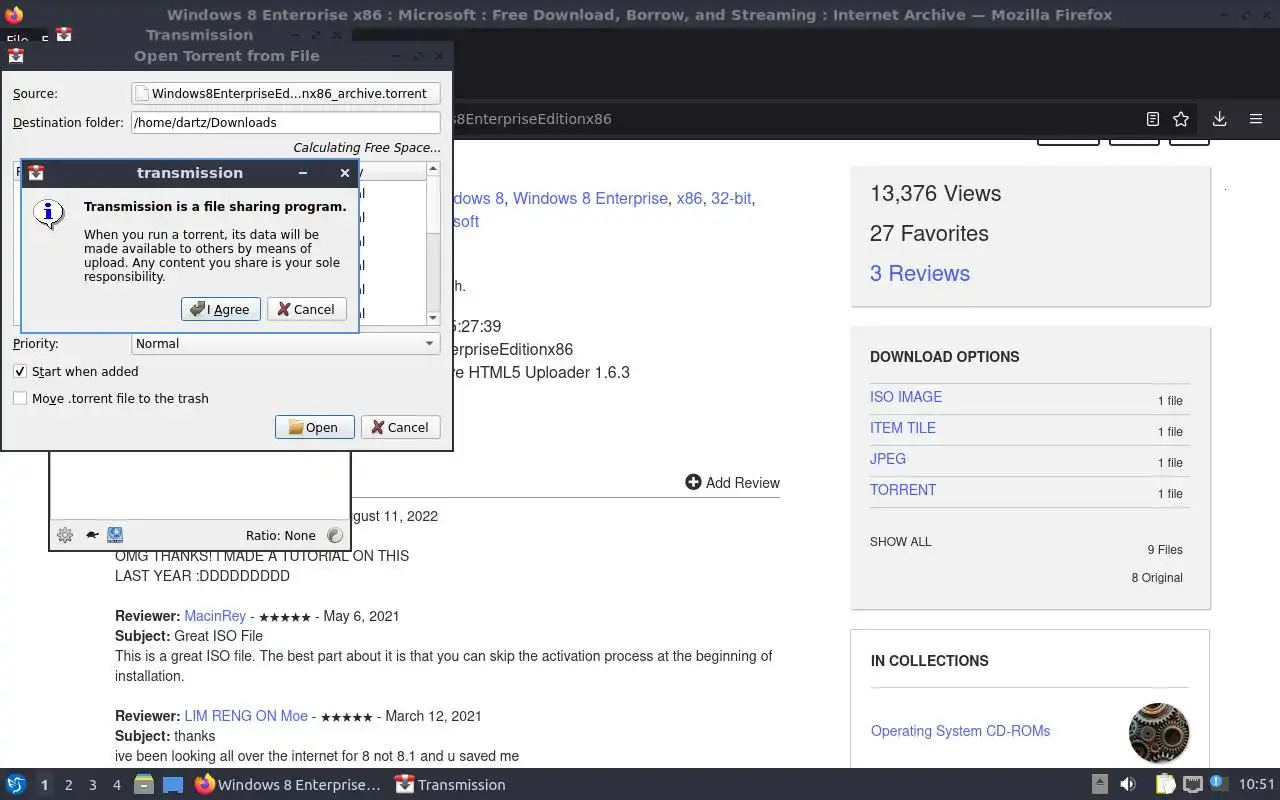Toggle the Start when added checkbox
Screen dimensions: 1280x800
[20, 371]
